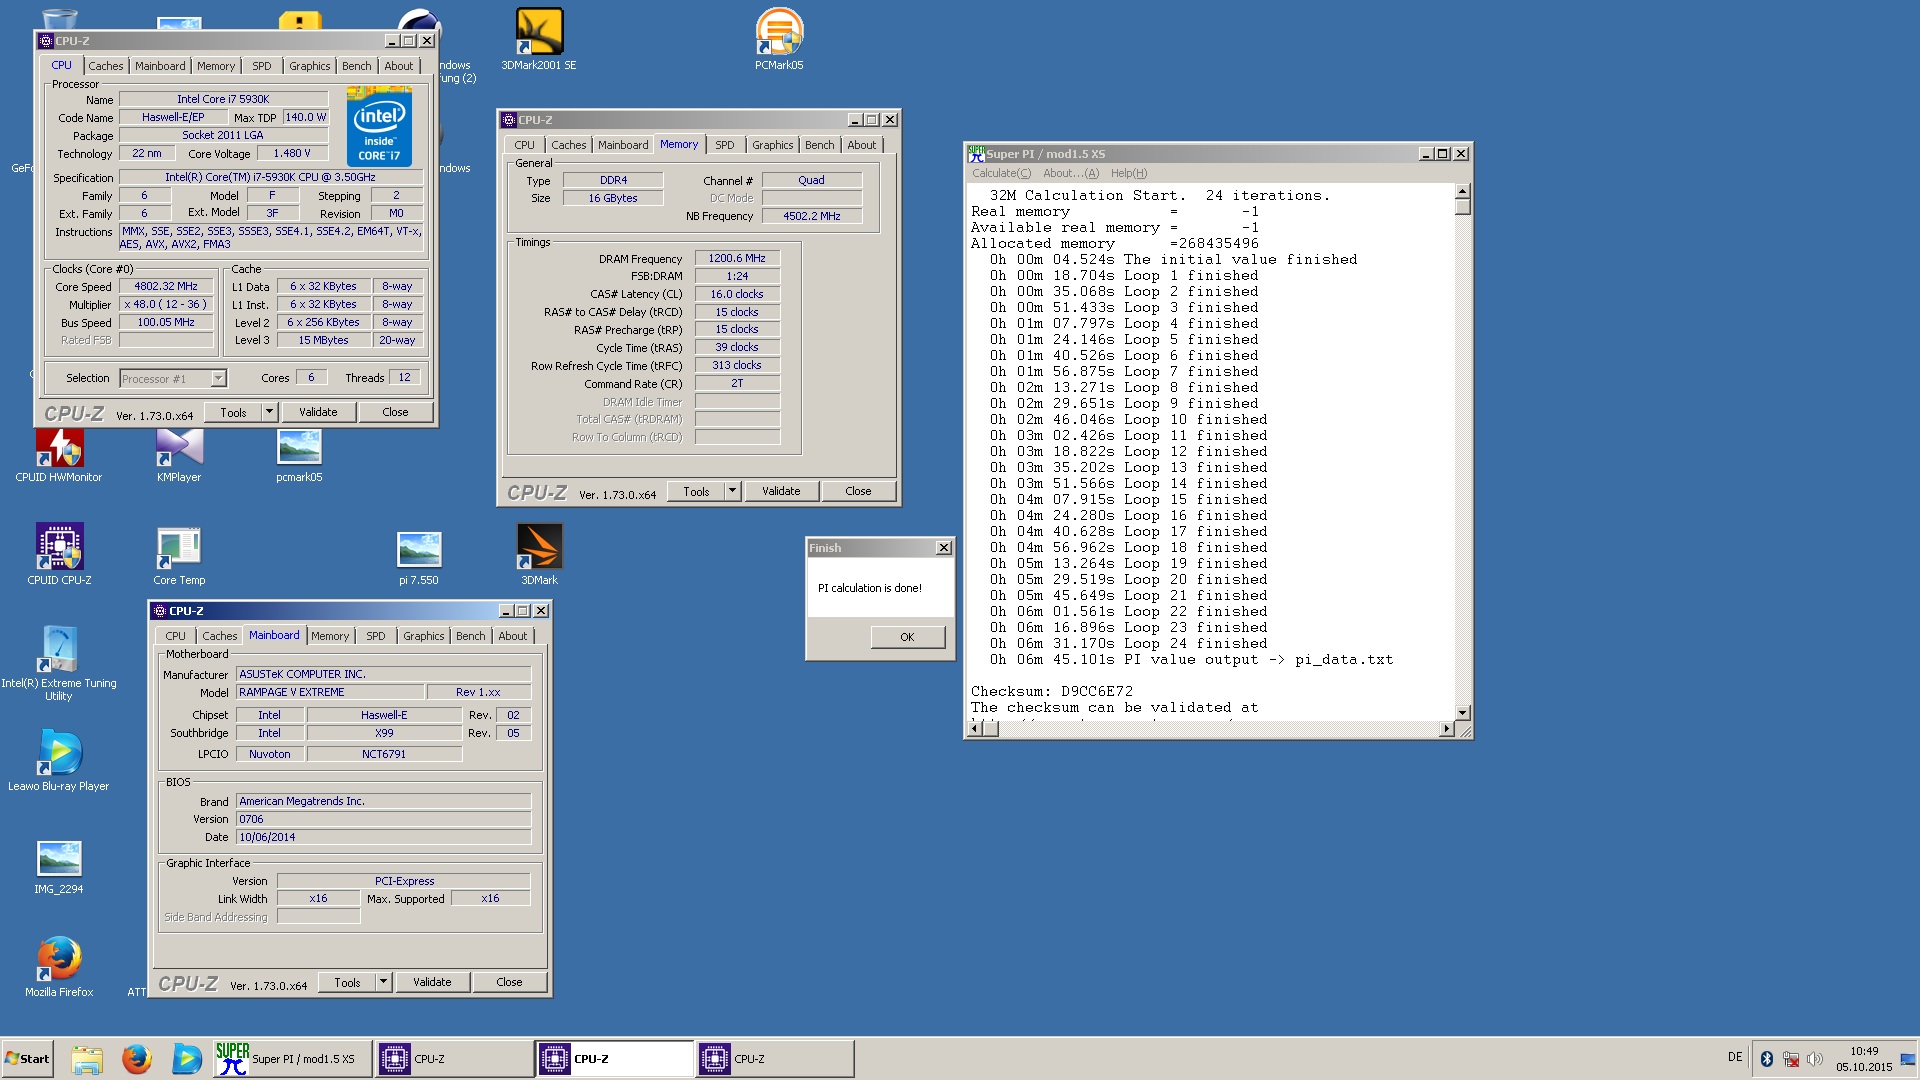Click the Checksum D9CC6E72 line
Image resolution: width=1920 pixels, height=1080 pixels.
pyautogui.click(x=1052, y=691)
